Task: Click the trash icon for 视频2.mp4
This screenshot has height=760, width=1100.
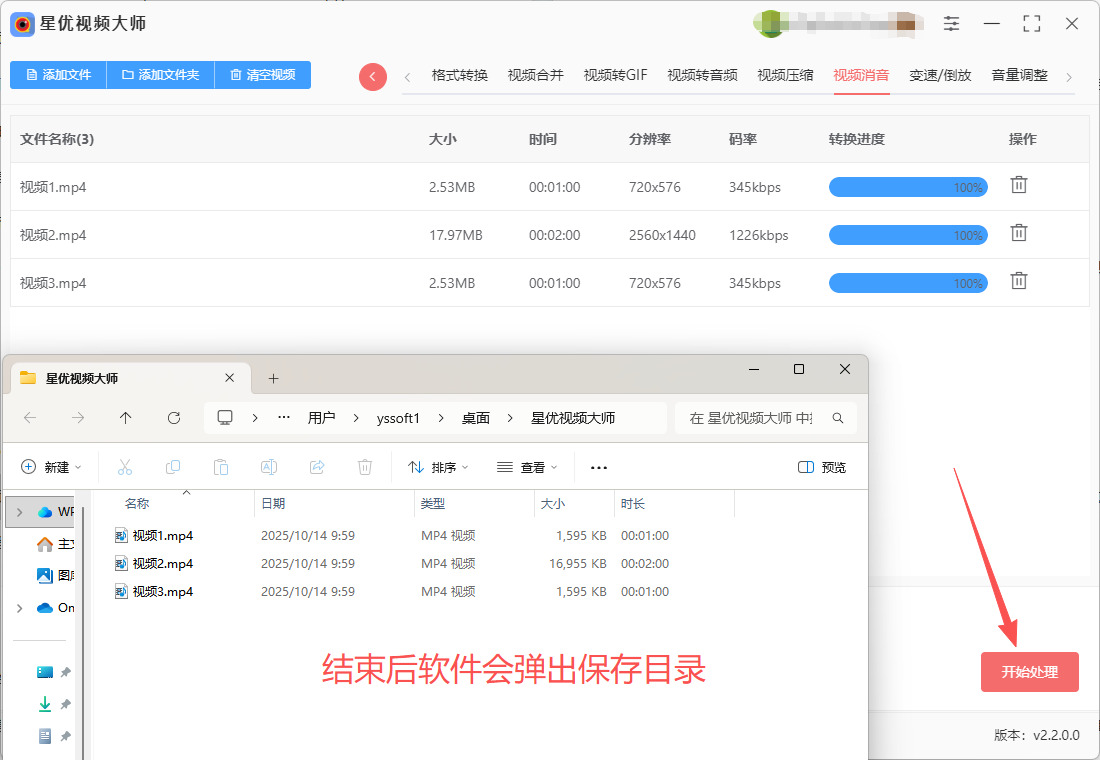Action: pyautogui.click(x=1018, y=233)
